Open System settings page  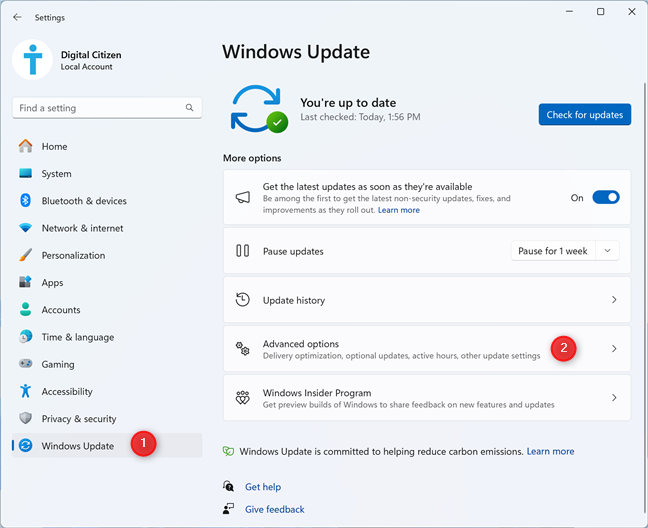107,174
